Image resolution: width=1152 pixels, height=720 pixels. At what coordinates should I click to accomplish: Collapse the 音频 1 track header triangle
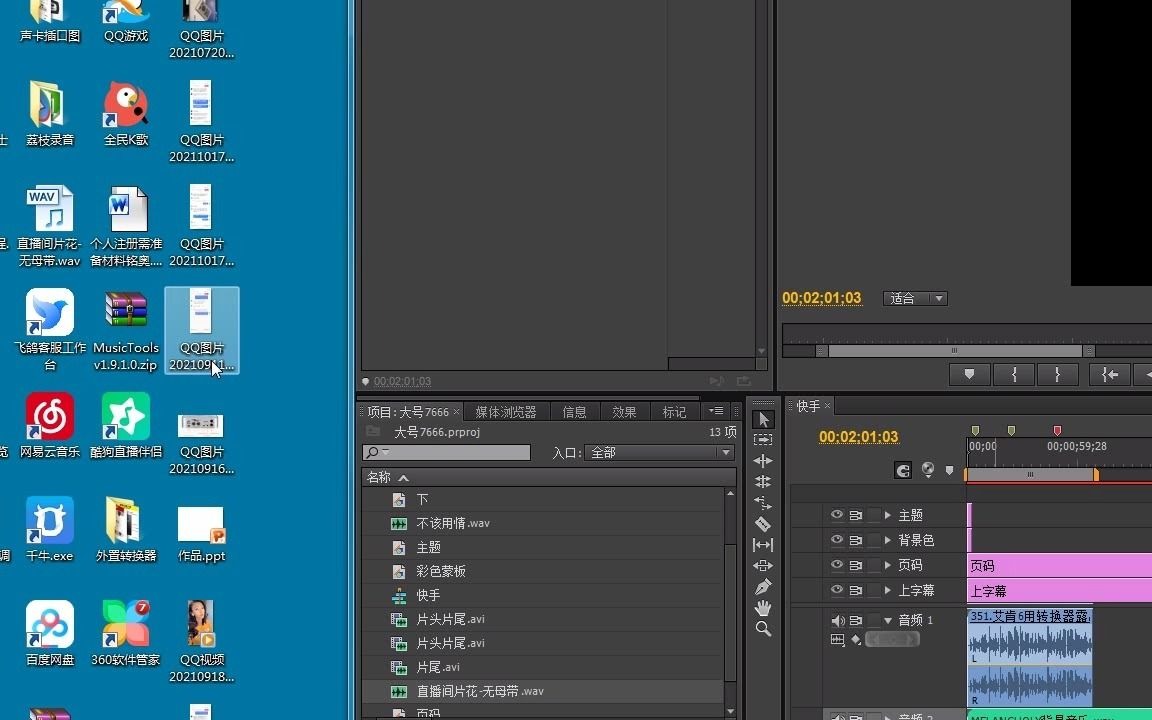(x=888, y=620)
